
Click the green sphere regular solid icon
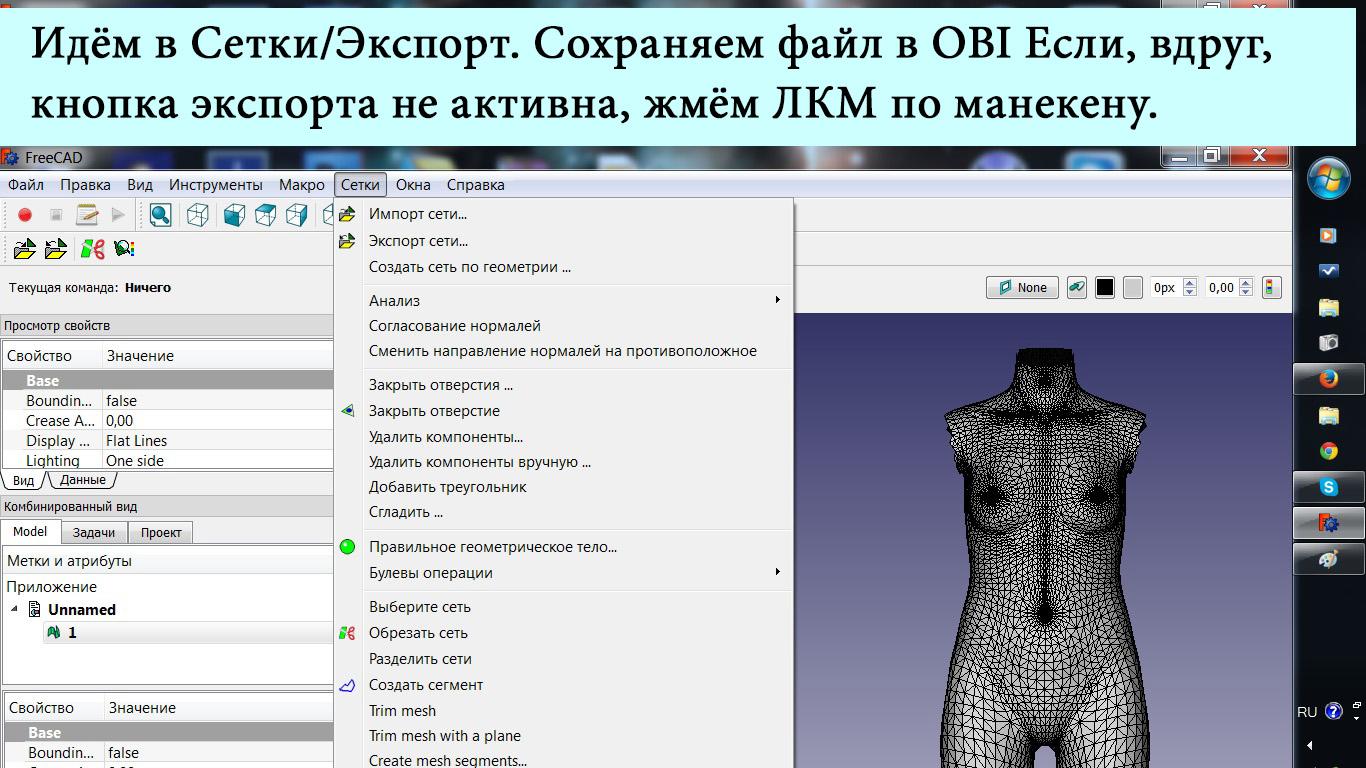(x=347, y=547)
